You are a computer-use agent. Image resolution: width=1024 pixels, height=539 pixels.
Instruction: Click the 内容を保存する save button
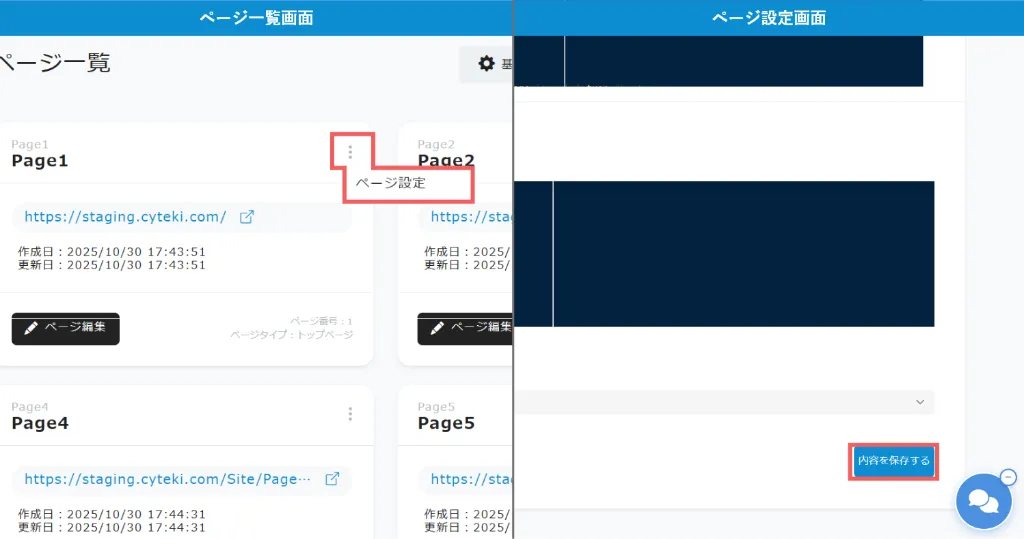tap(893, 461)
